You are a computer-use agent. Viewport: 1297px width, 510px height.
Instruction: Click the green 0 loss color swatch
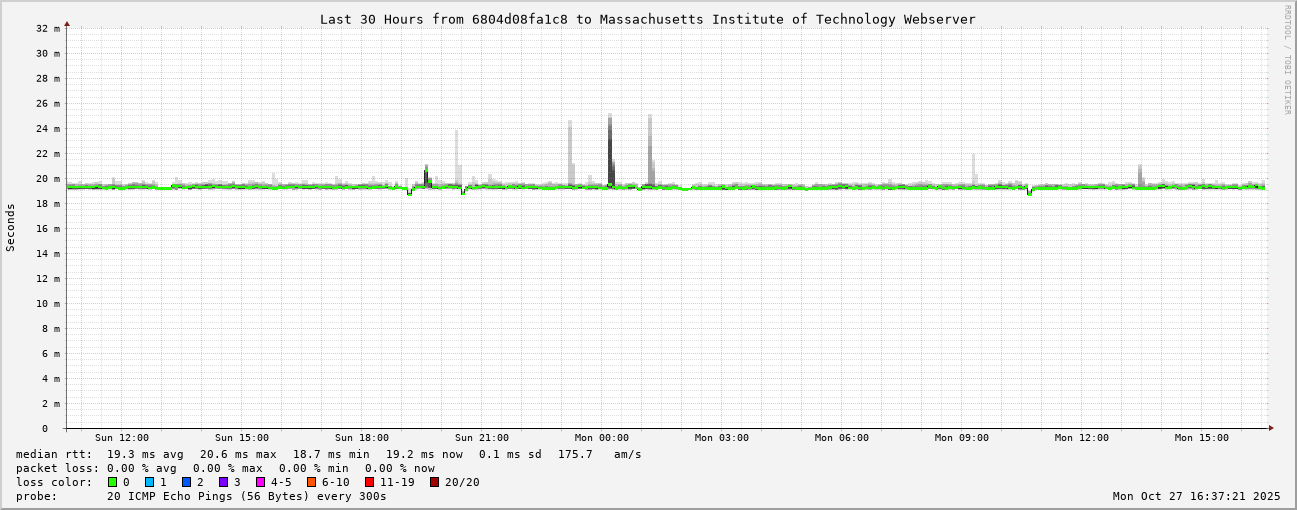click(113, 482)
